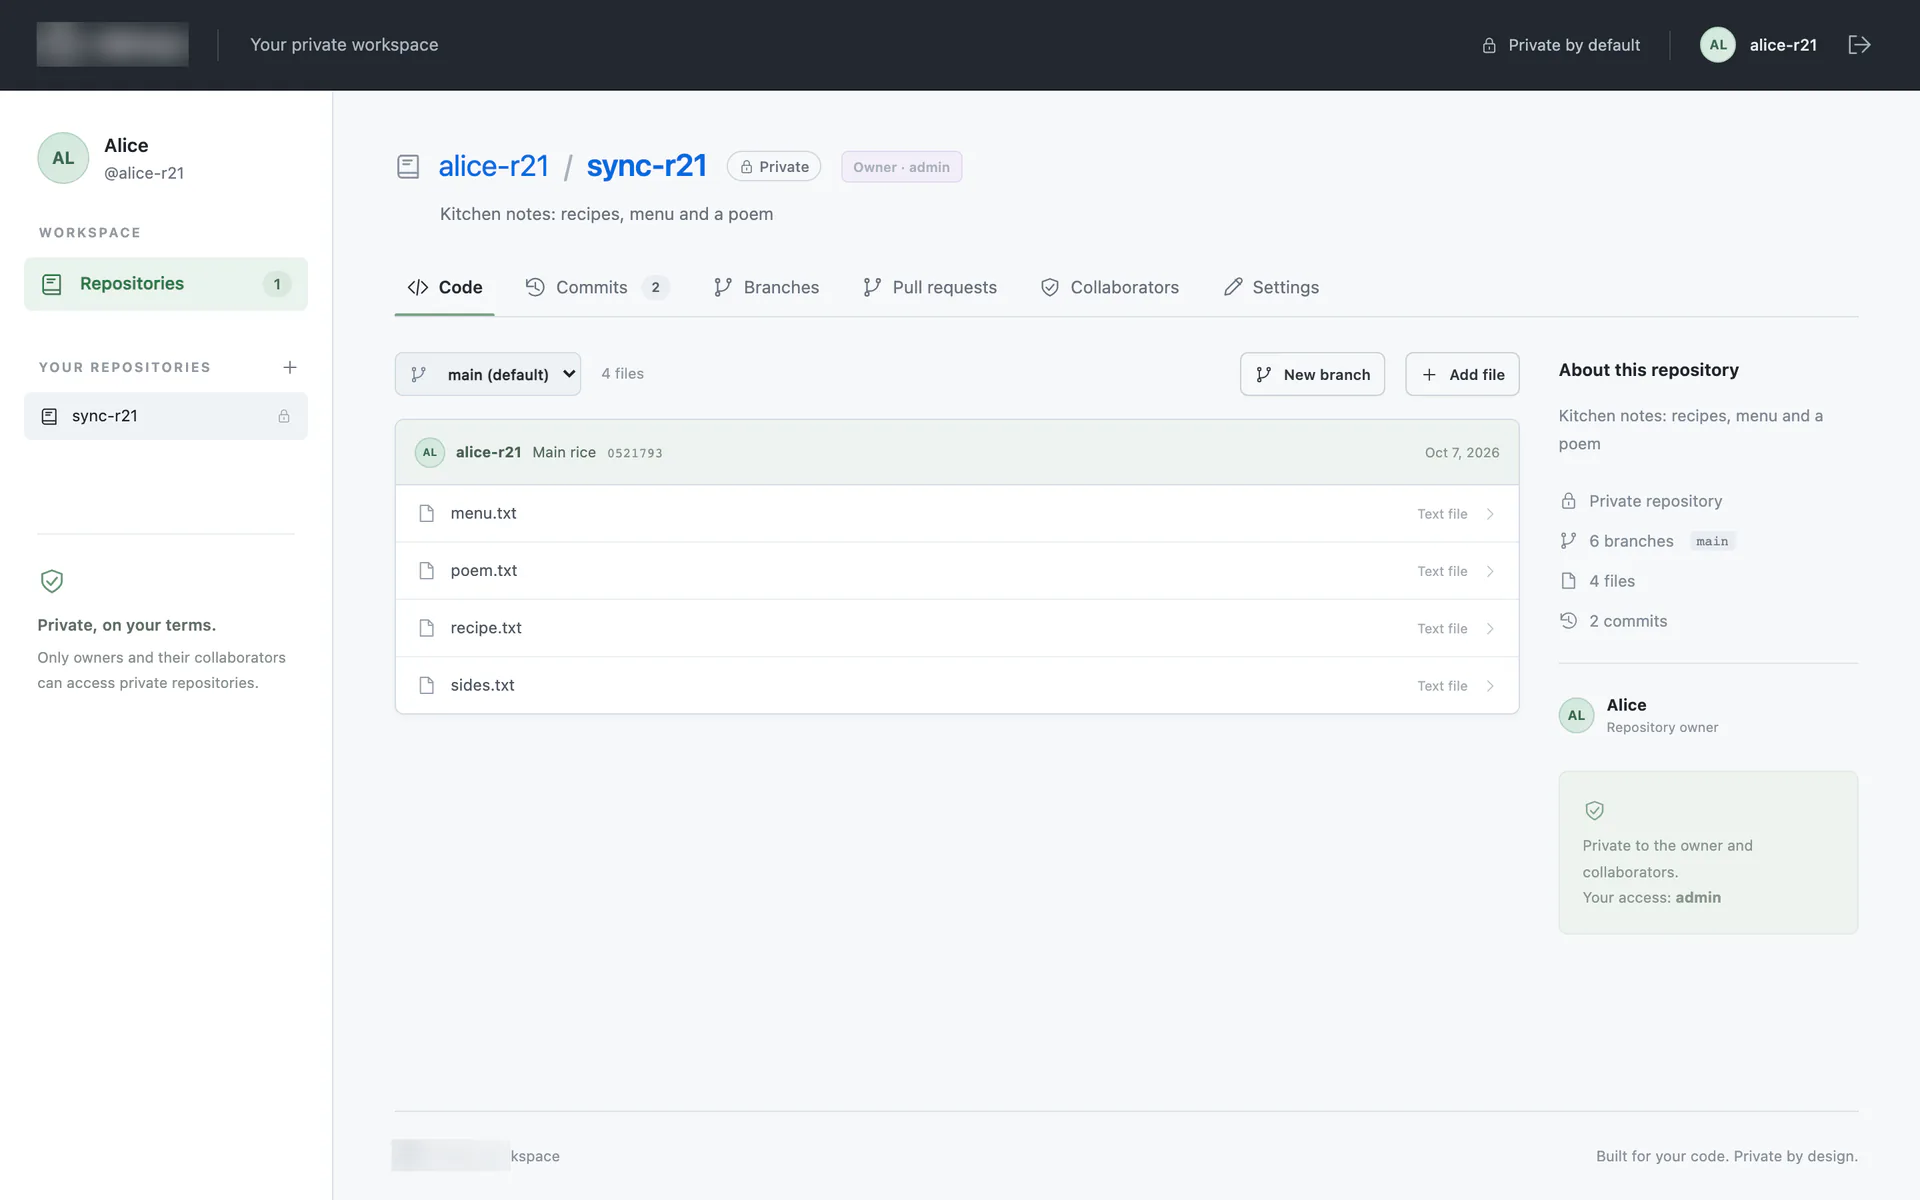The height and width of the screenshot is (1200, 1920).
Task: Click the lock icon next to Private by default
Action: [x=1489, y=45]
